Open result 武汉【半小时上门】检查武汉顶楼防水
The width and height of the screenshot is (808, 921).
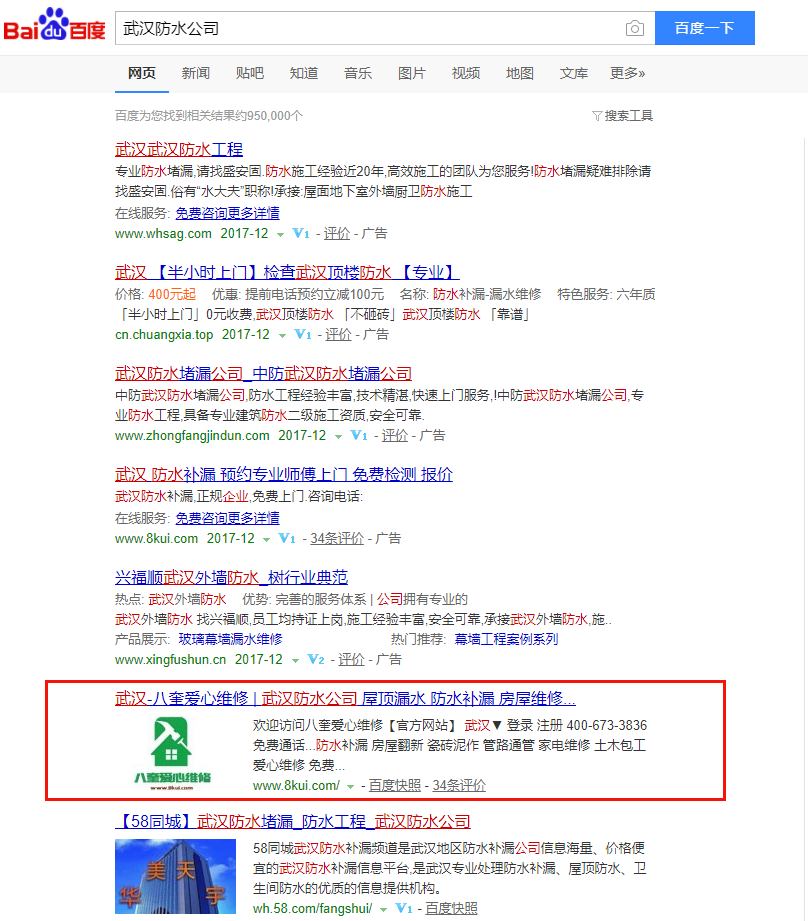[x=287, y=273]
